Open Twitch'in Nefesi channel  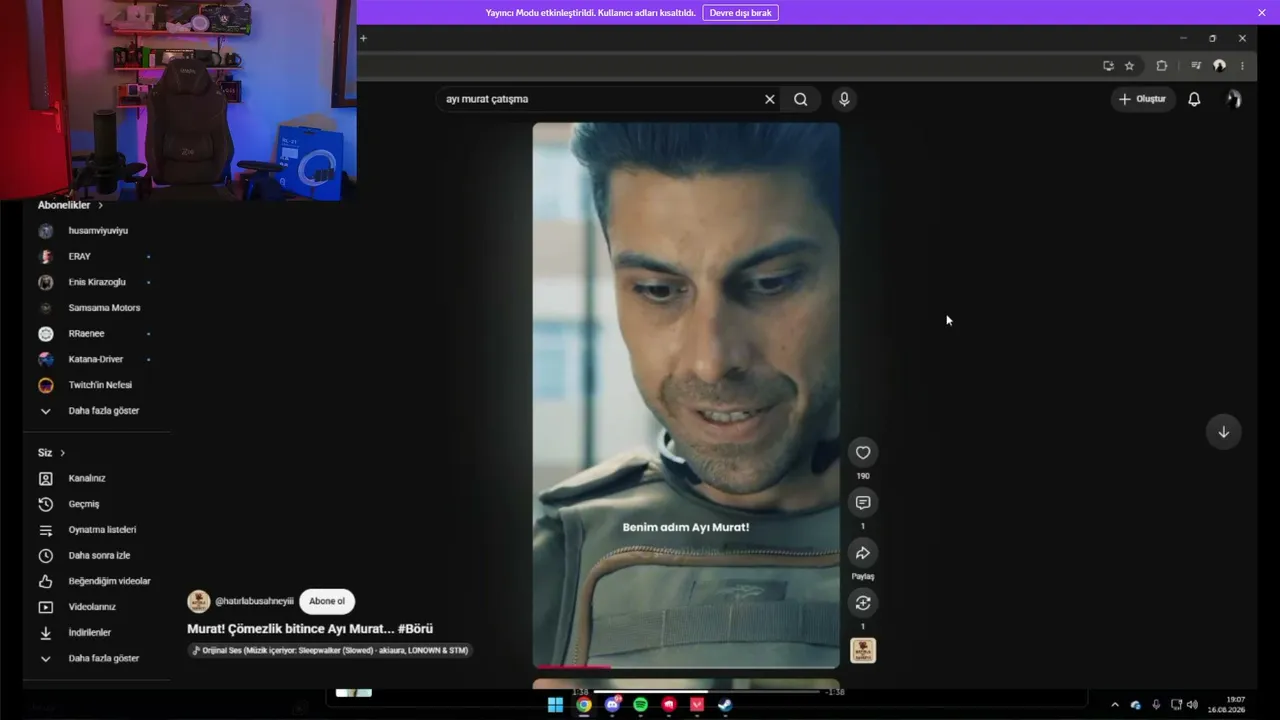tap(96, 385)
